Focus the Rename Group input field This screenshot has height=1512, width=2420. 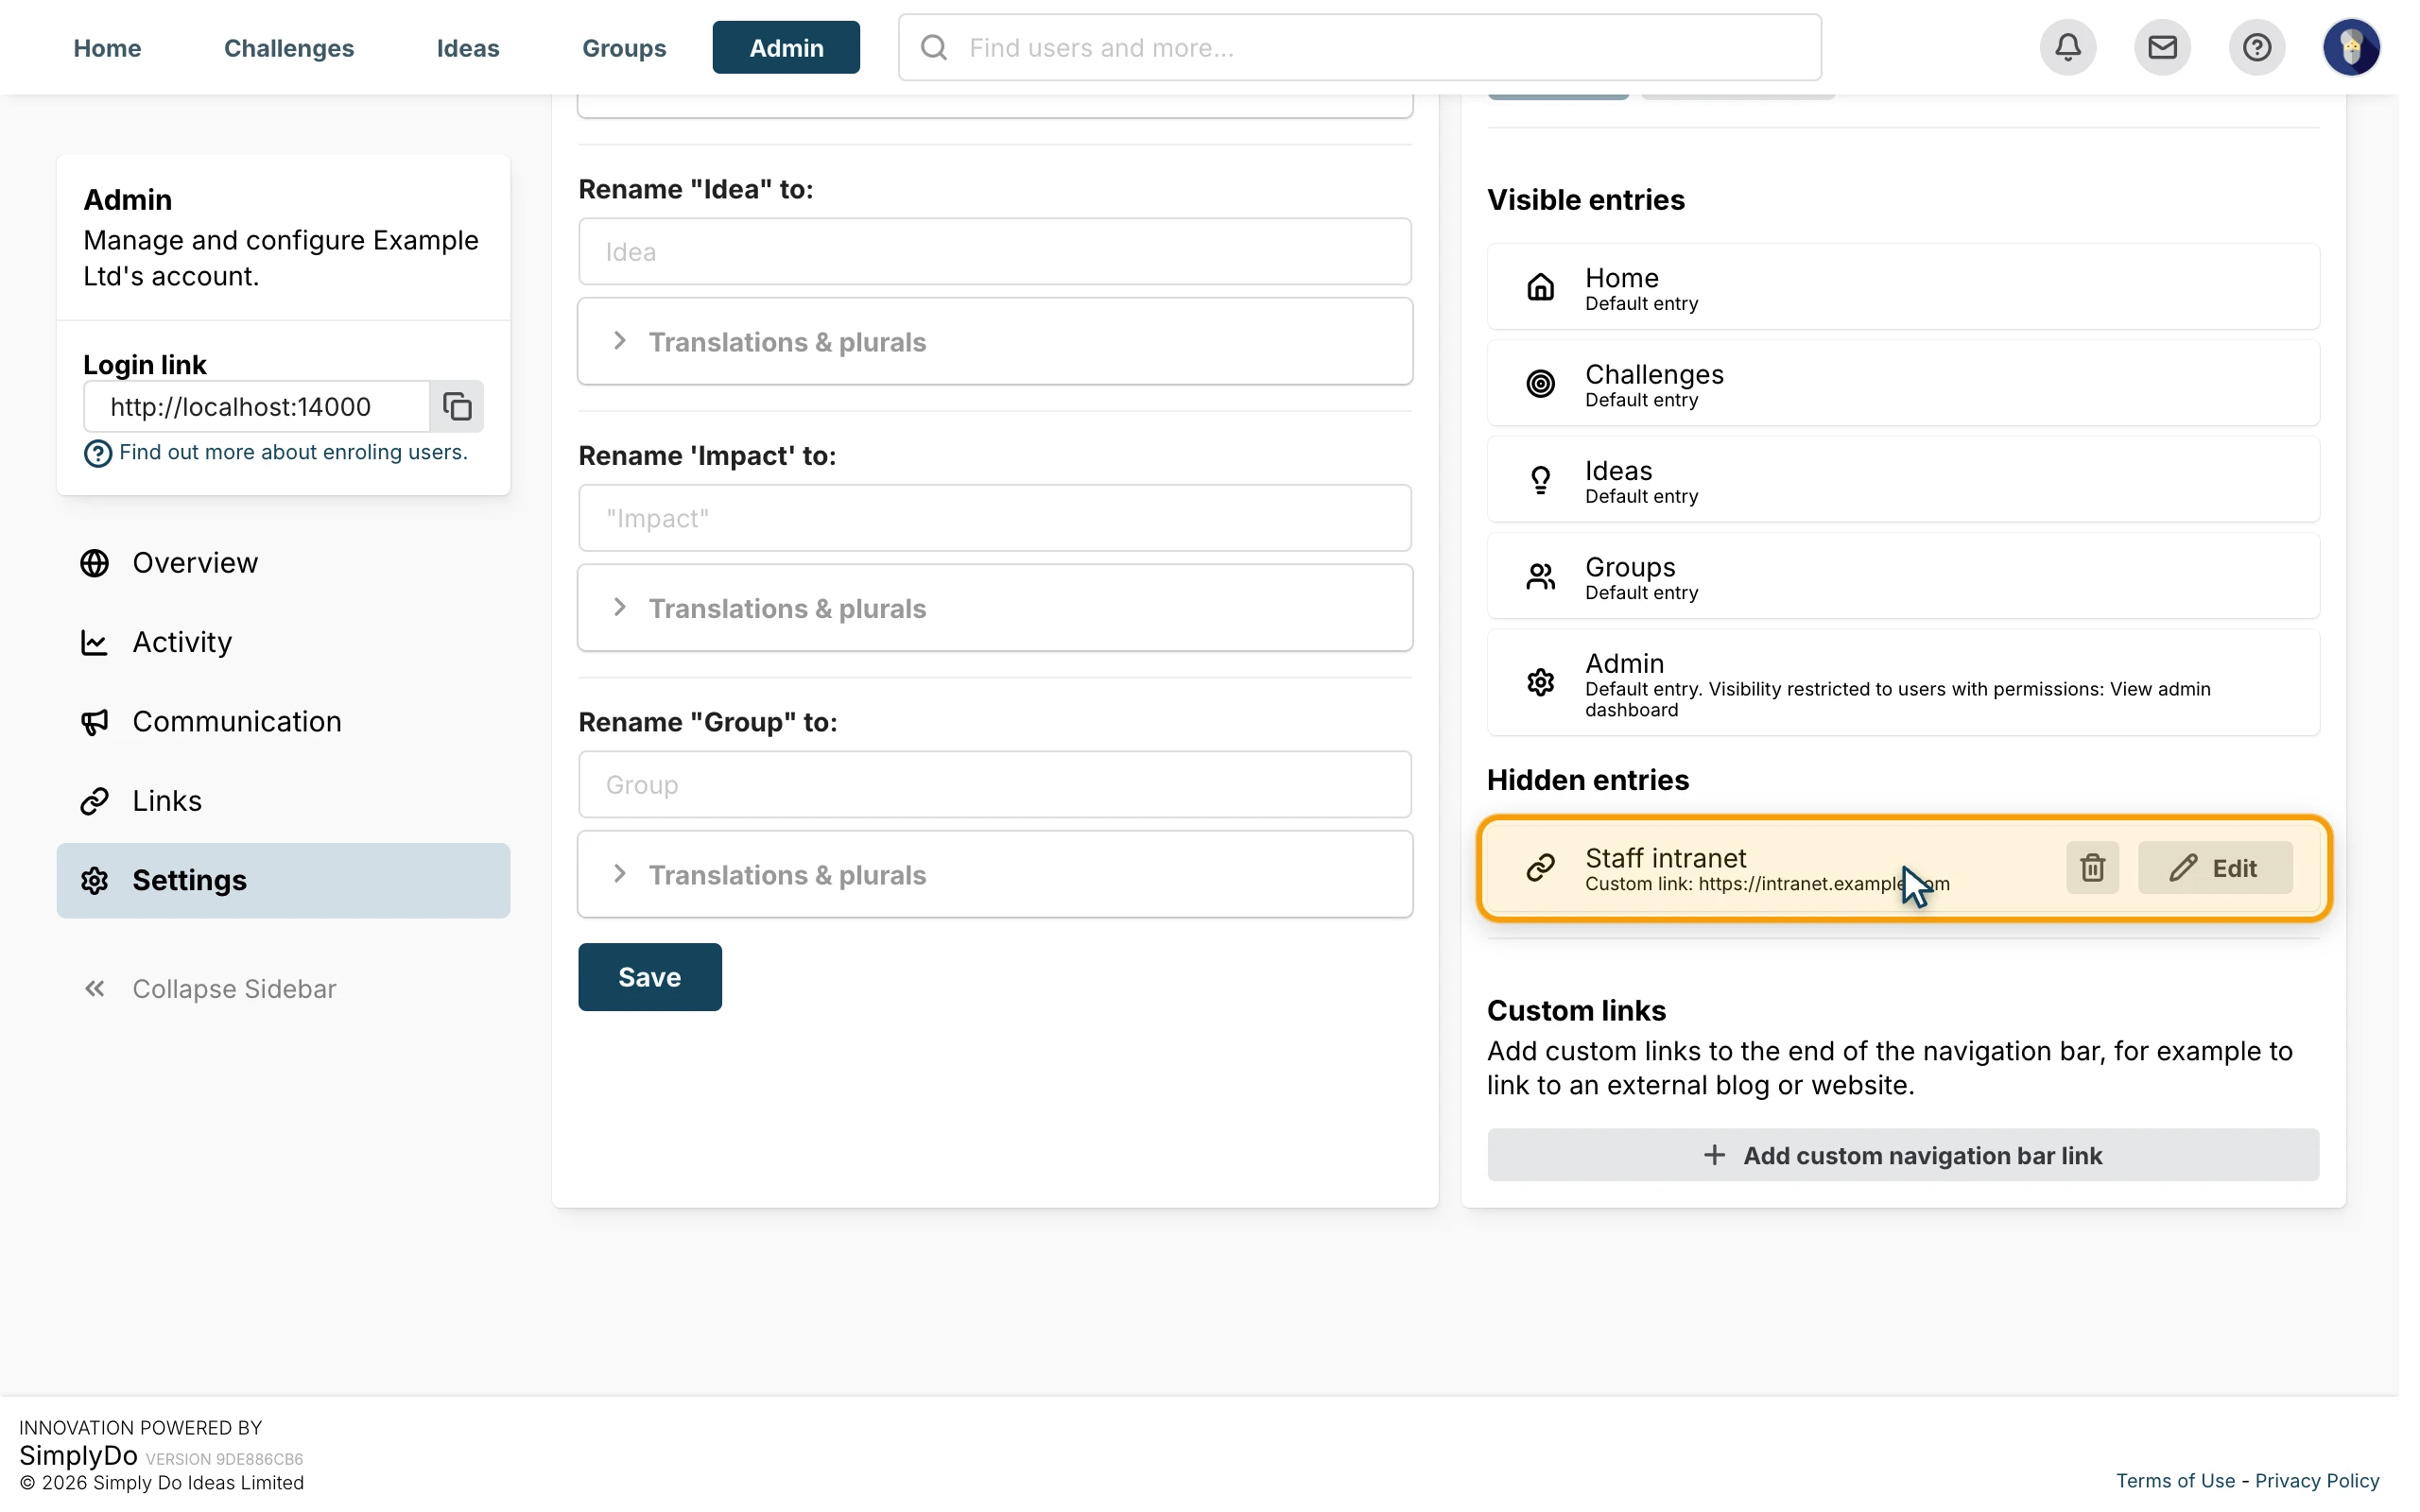(x=994, y=784)
